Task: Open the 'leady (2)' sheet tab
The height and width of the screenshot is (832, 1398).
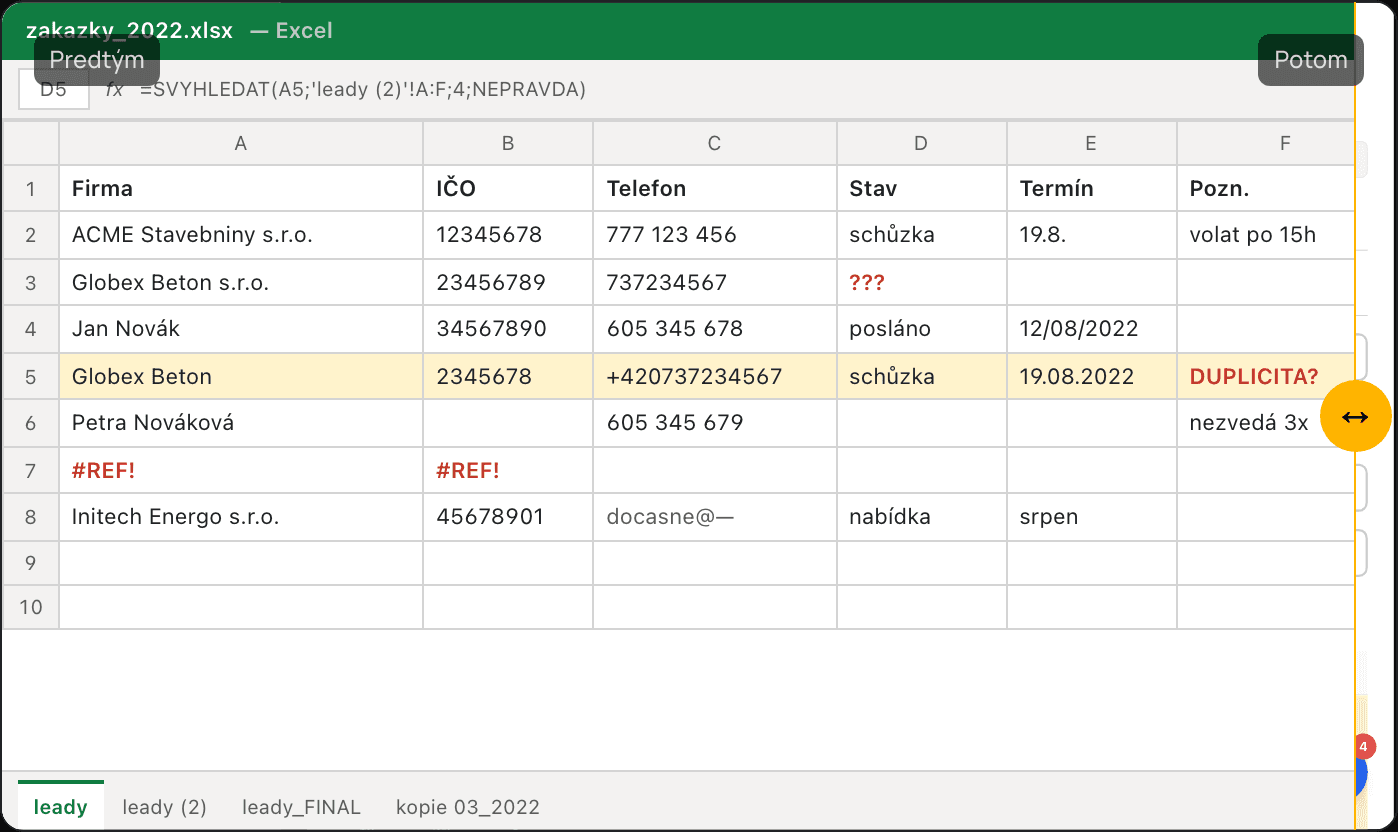Action: click(164, 806)
